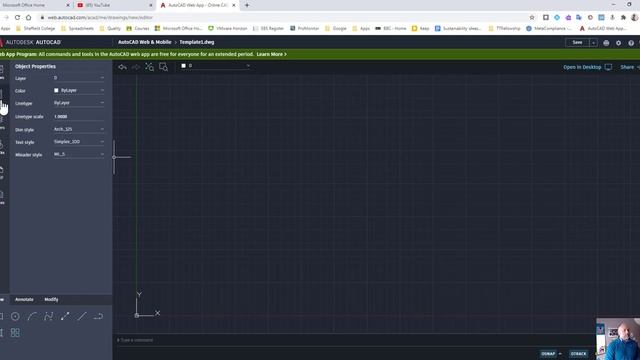Viewport: 640px width, 360px height.
Task: Open the OSNAP options arrow
Action: point(560,353)
